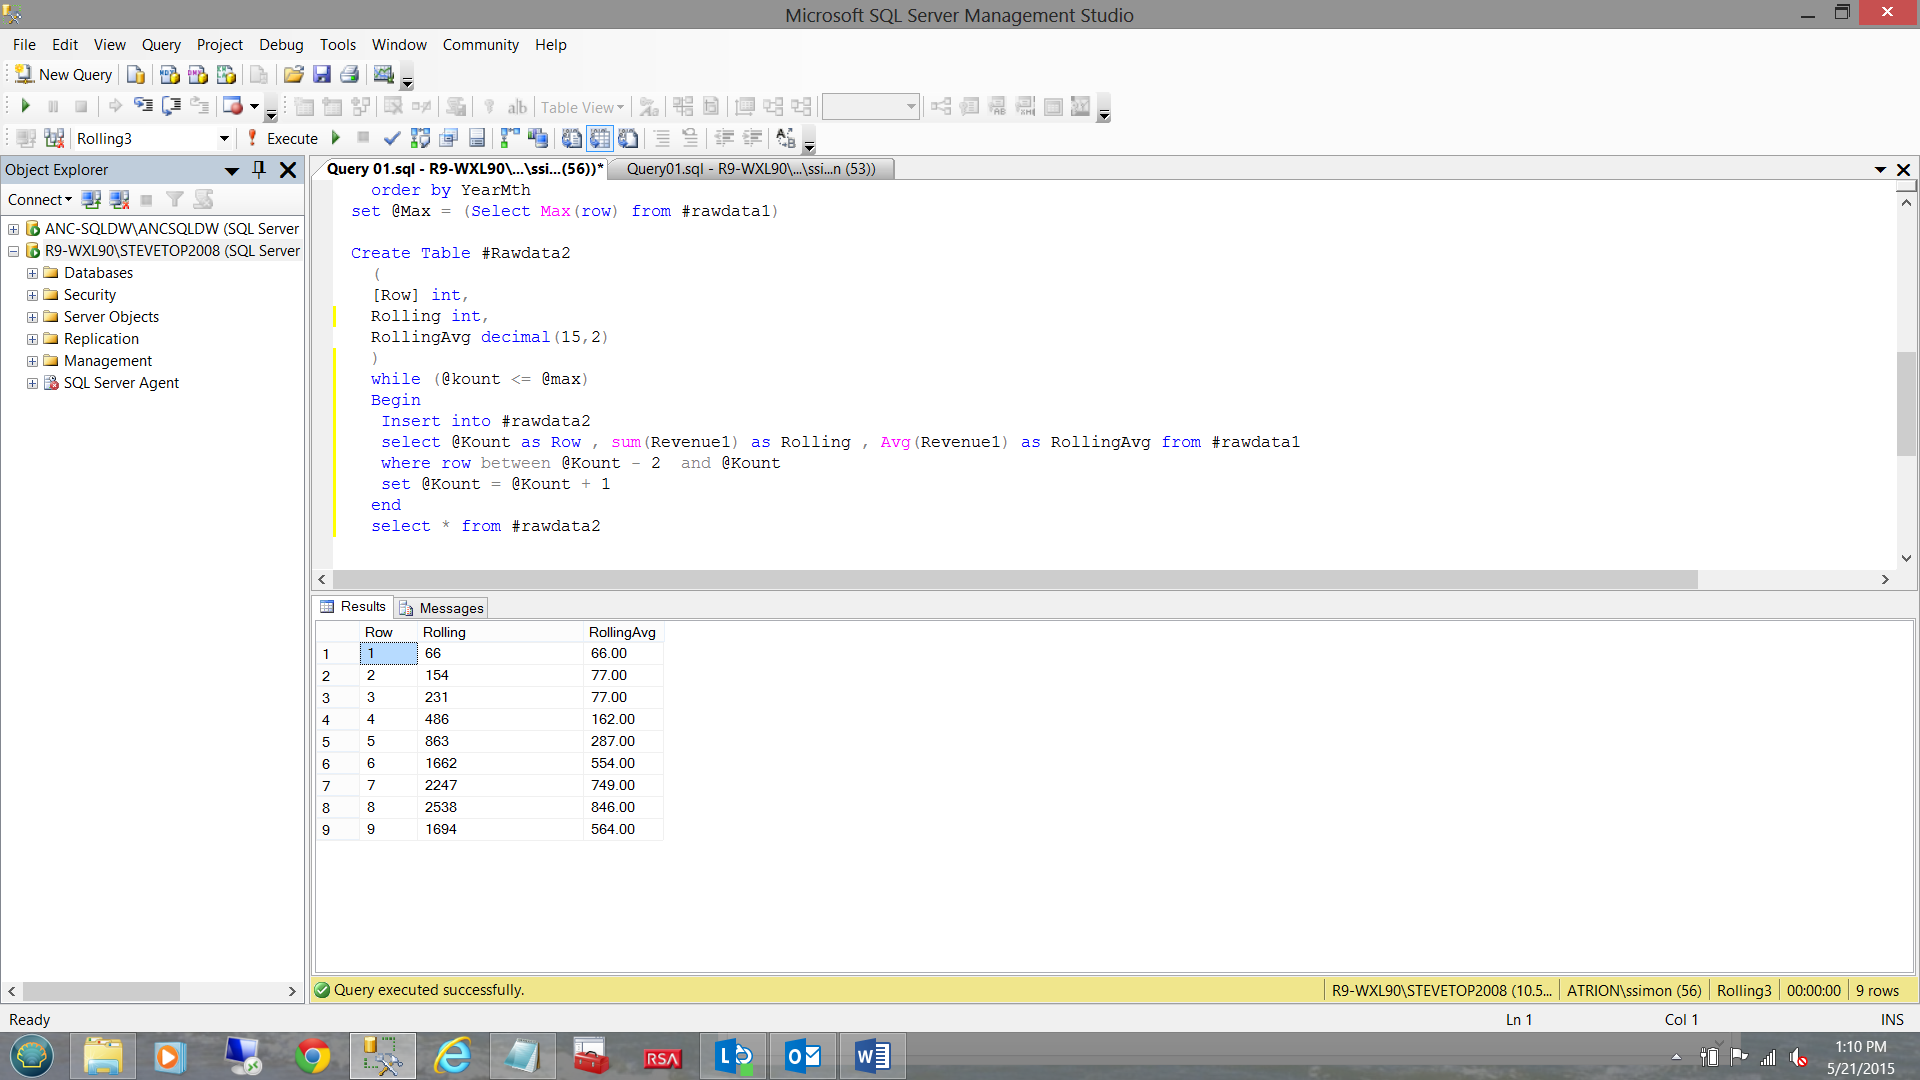Toggle Object Explorer auto-hide pin
Screen dimensions: 1920x1080
[259, 170]
